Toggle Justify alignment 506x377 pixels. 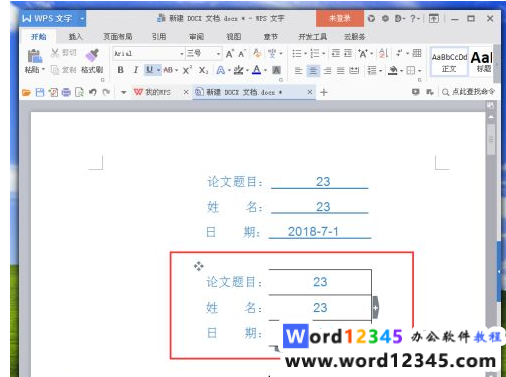point(340,70)
